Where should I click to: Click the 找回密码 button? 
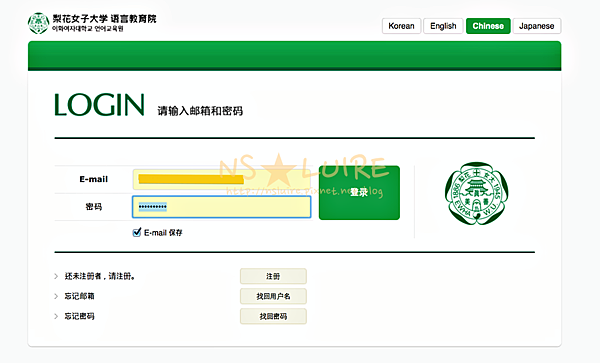click(273, 316)
